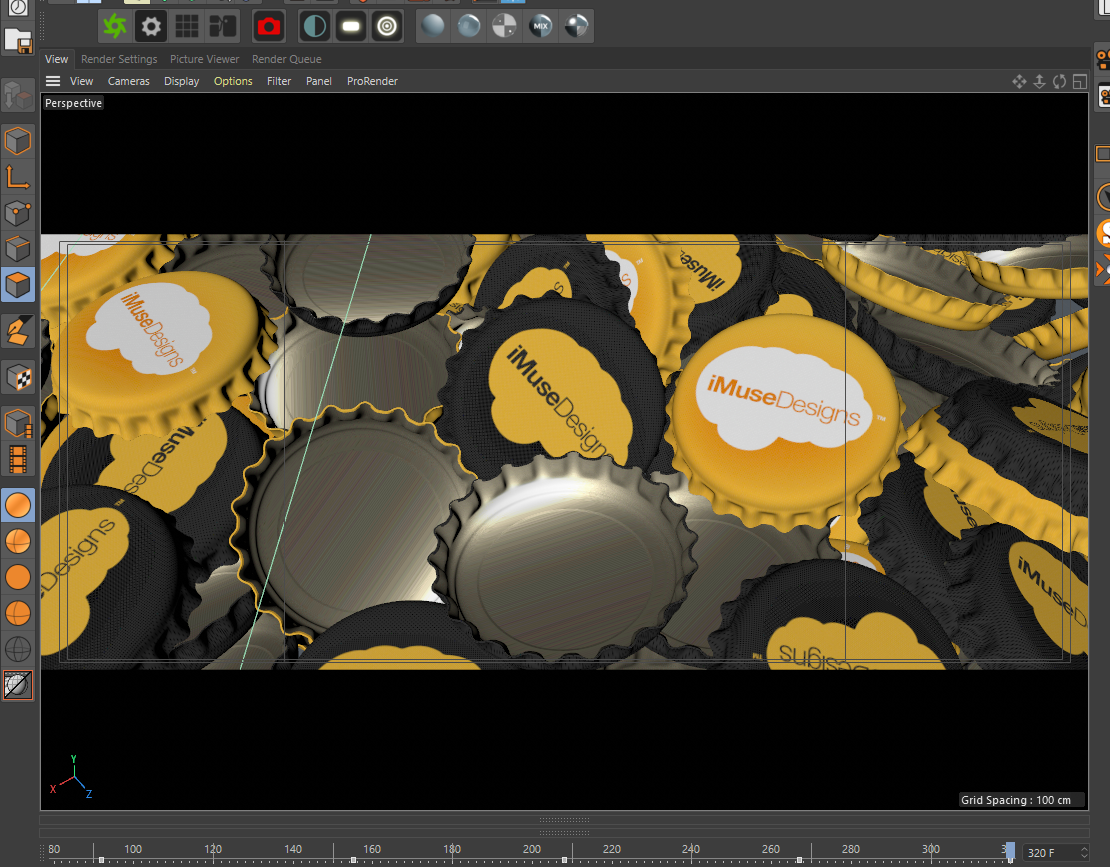
Task: Click the timeline playhead at frame 320
Action: [1010, 851]
